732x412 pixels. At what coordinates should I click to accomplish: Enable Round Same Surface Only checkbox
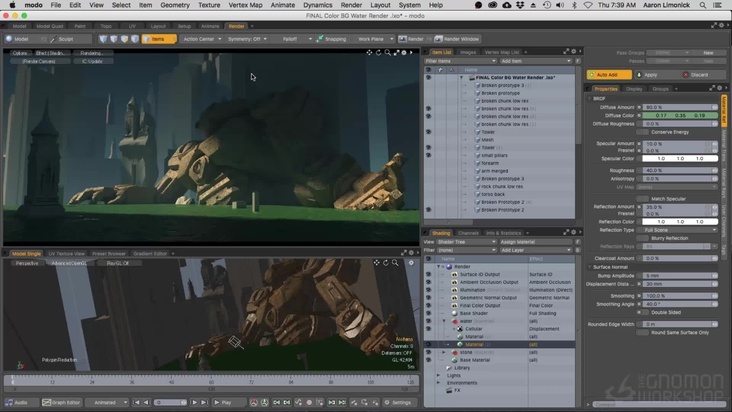(642, 333)
